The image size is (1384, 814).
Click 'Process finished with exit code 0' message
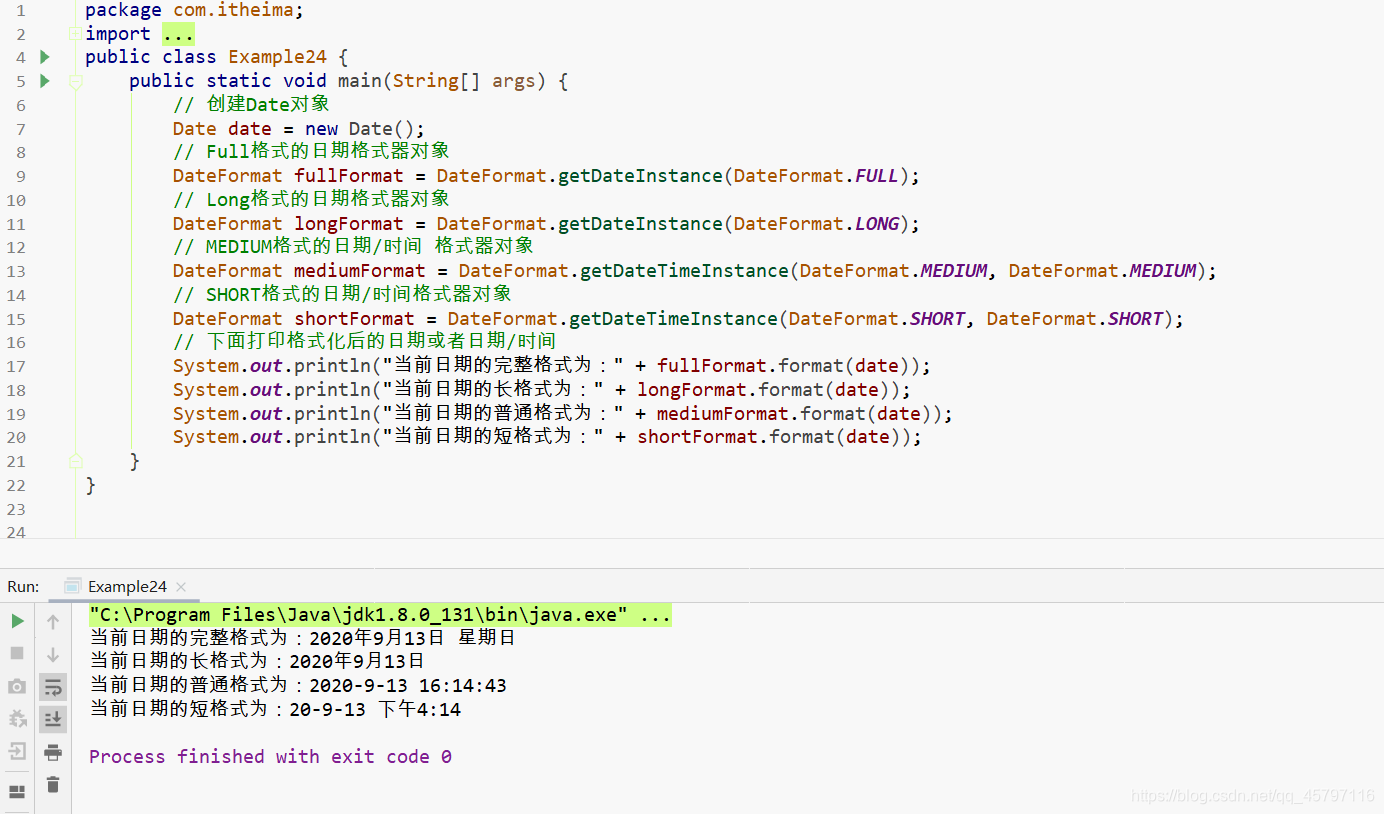pos(270,757)
